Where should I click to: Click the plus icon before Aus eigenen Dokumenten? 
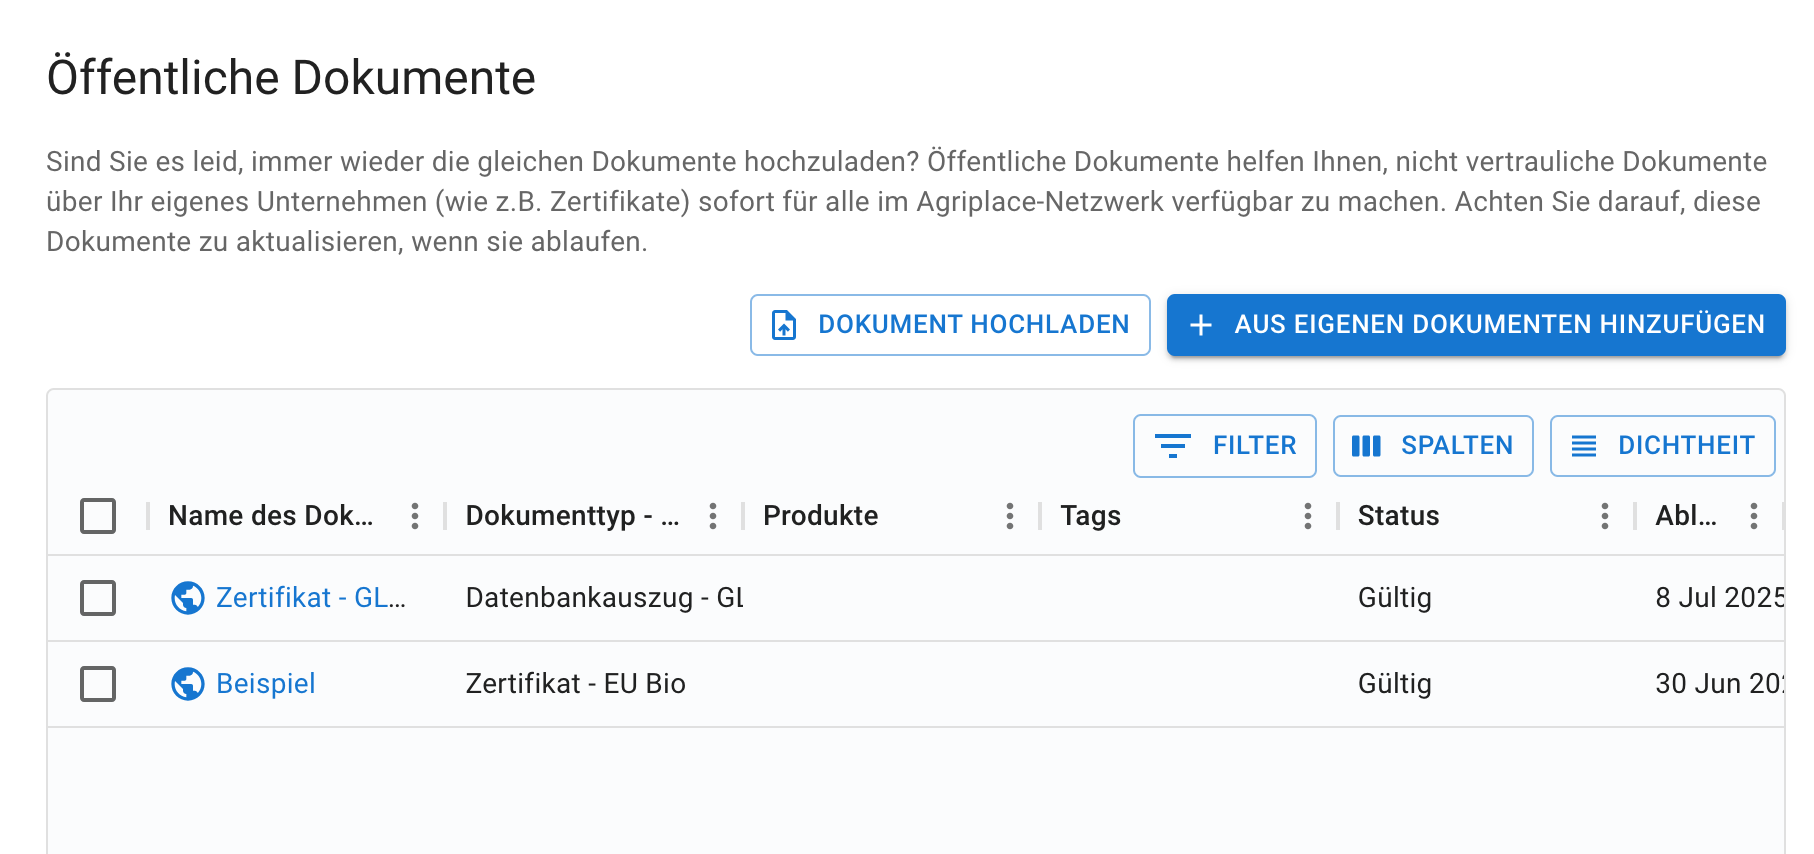pyautogui.click(x=1201, y=325)
